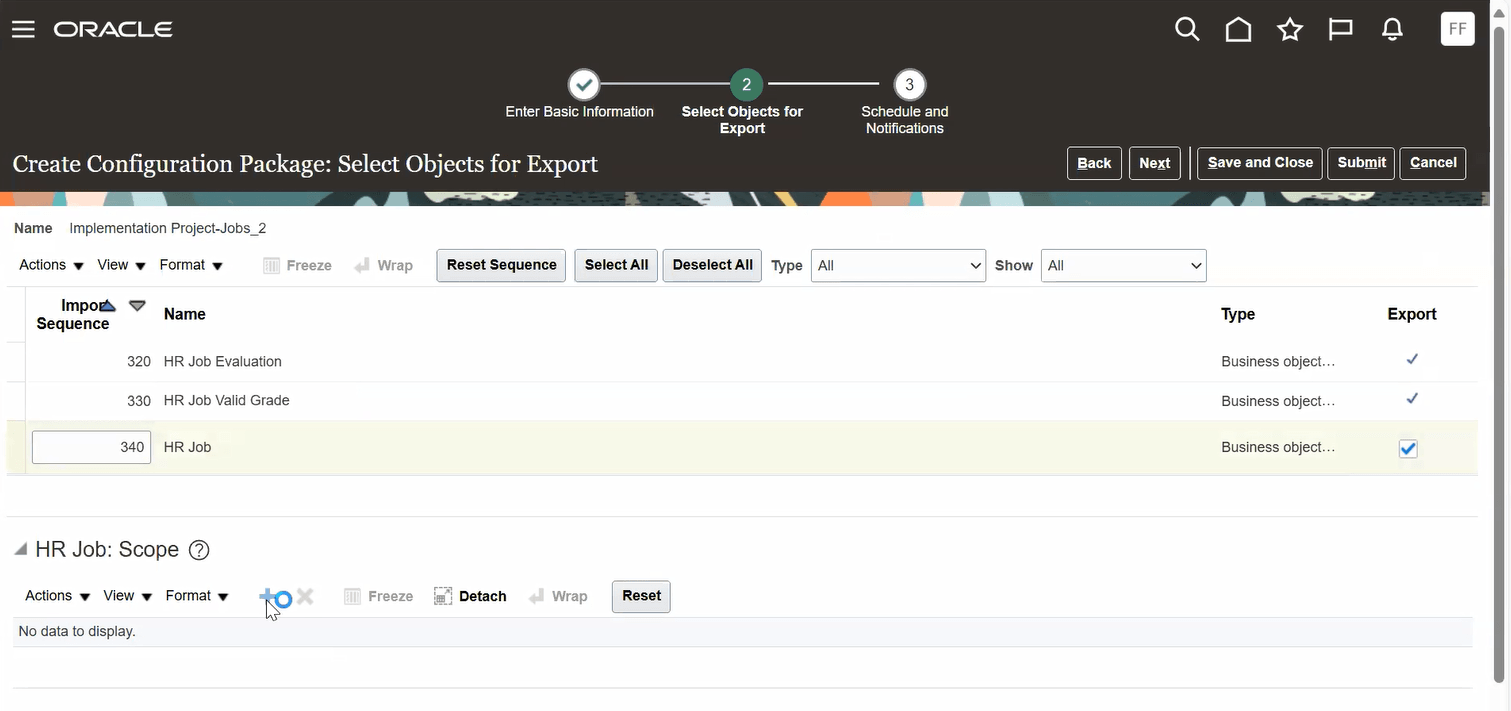Click the navigation hamburger menu icon
The height and width of the screenshot is (711, 1511).
22,28
